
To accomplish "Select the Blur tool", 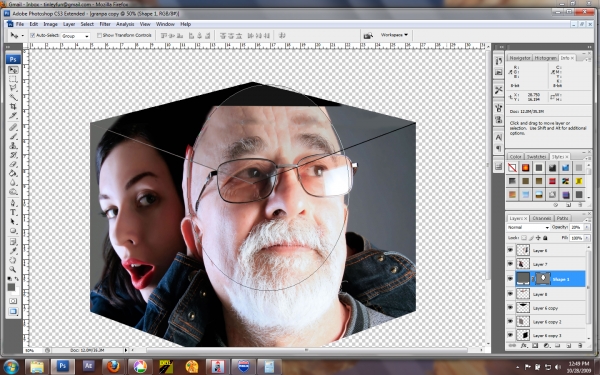I will pyautogui.click(x=13, y=182).
